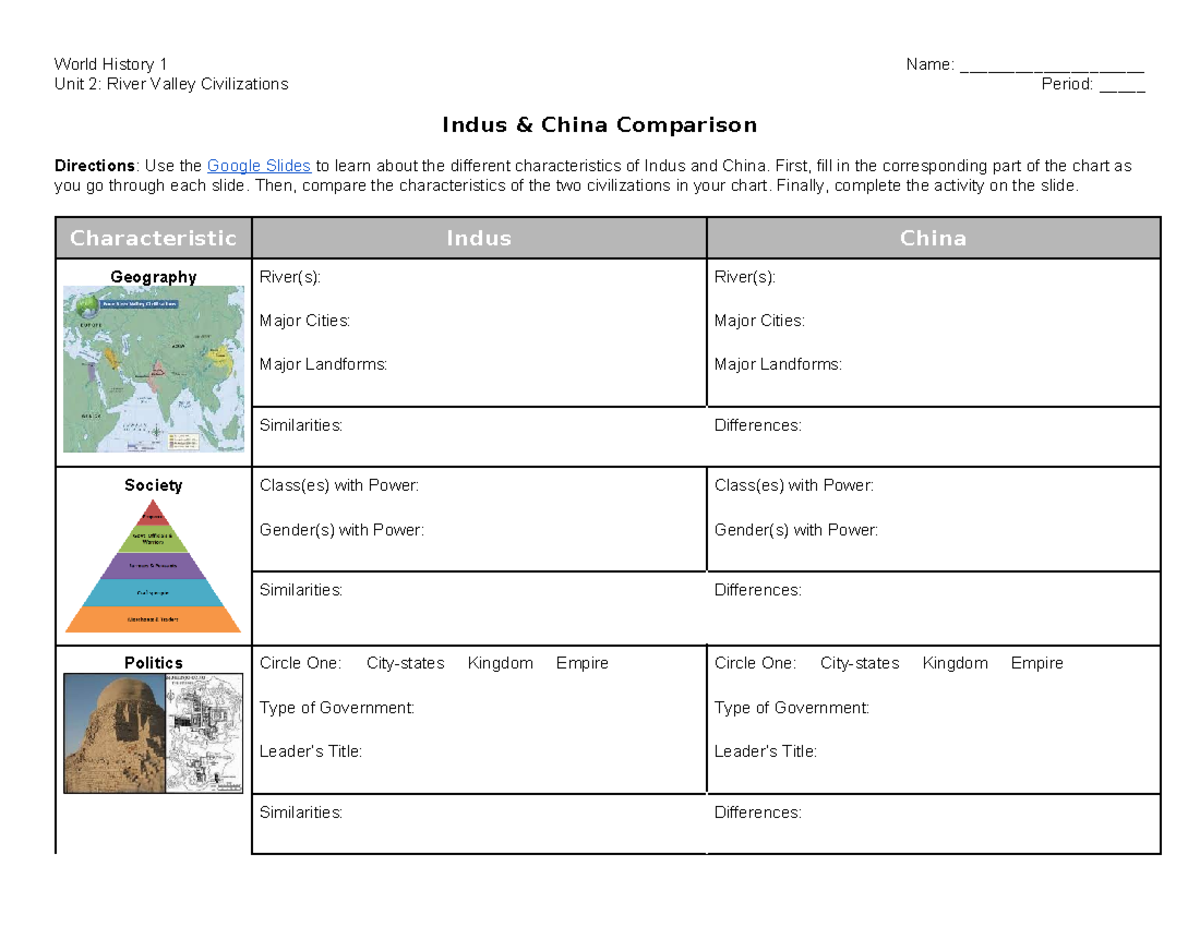Click the map legend in the lower corner
Screen dimensions: 1200x927
(183, 440)
